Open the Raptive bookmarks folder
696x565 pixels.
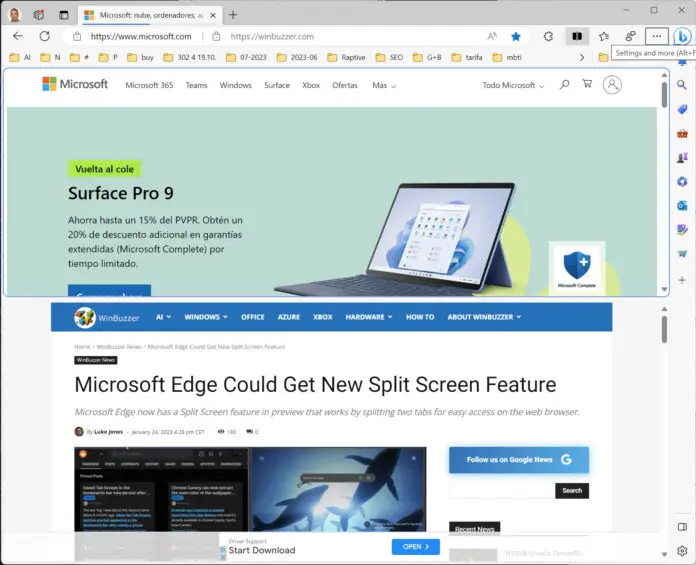click(x=347, y=57)
